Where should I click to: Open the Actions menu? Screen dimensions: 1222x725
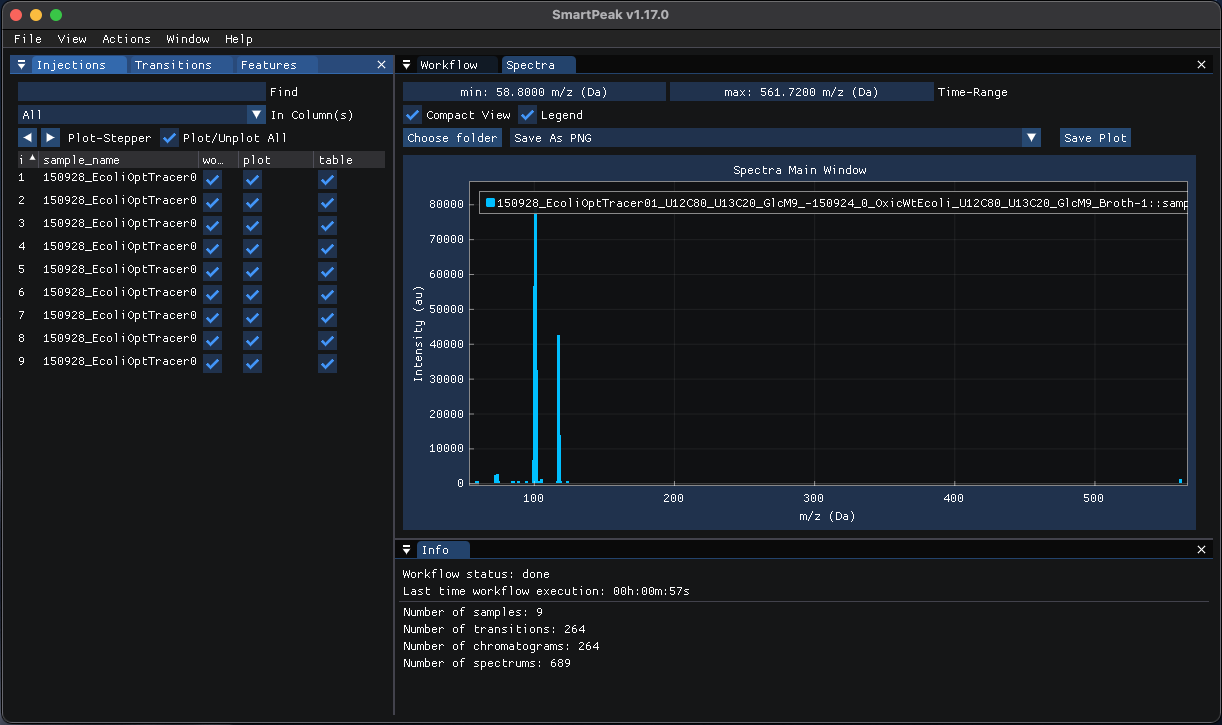[x=127, y=39]
